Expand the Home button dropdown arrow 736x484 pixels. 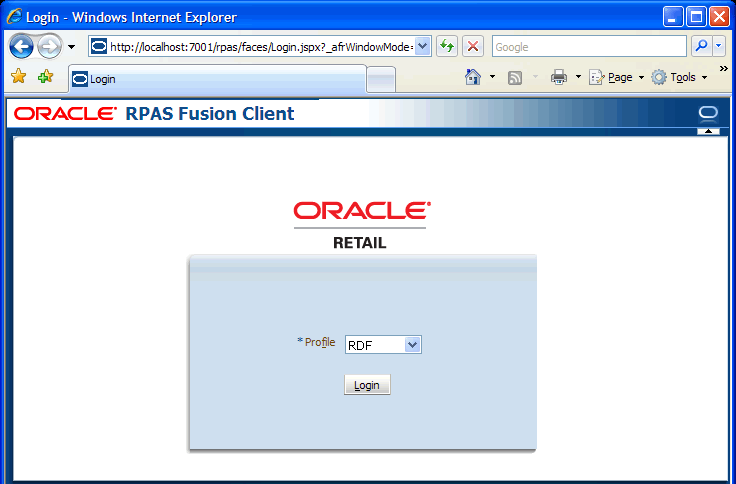tap(492, 77)
